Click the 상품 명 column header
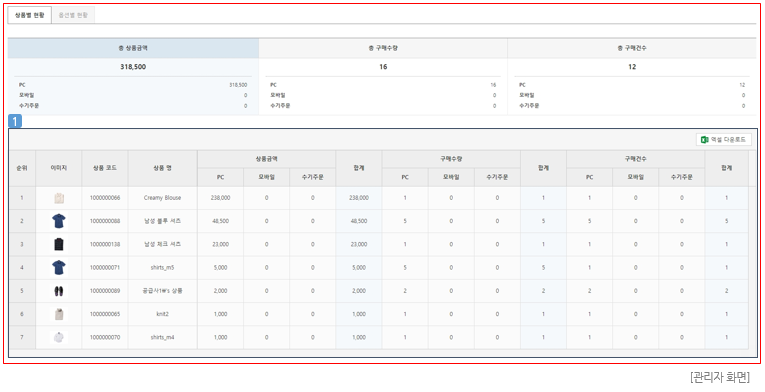Screen dimensions: 765x392 162,168
